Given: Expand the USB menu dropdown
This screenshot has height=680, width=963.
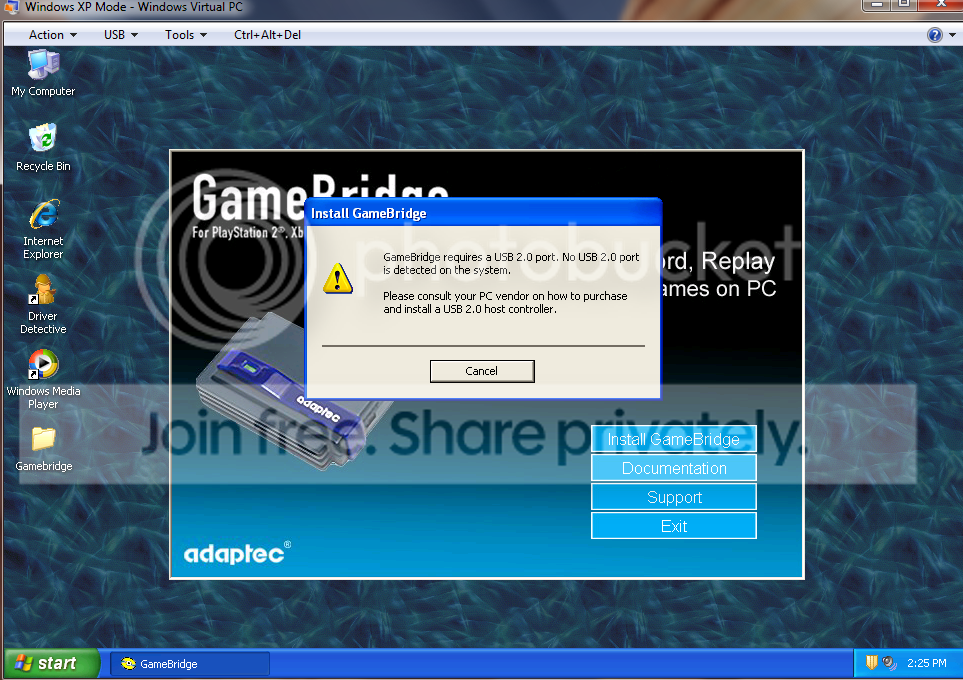Looking at the screenshot, I should [x=120, y=35].
